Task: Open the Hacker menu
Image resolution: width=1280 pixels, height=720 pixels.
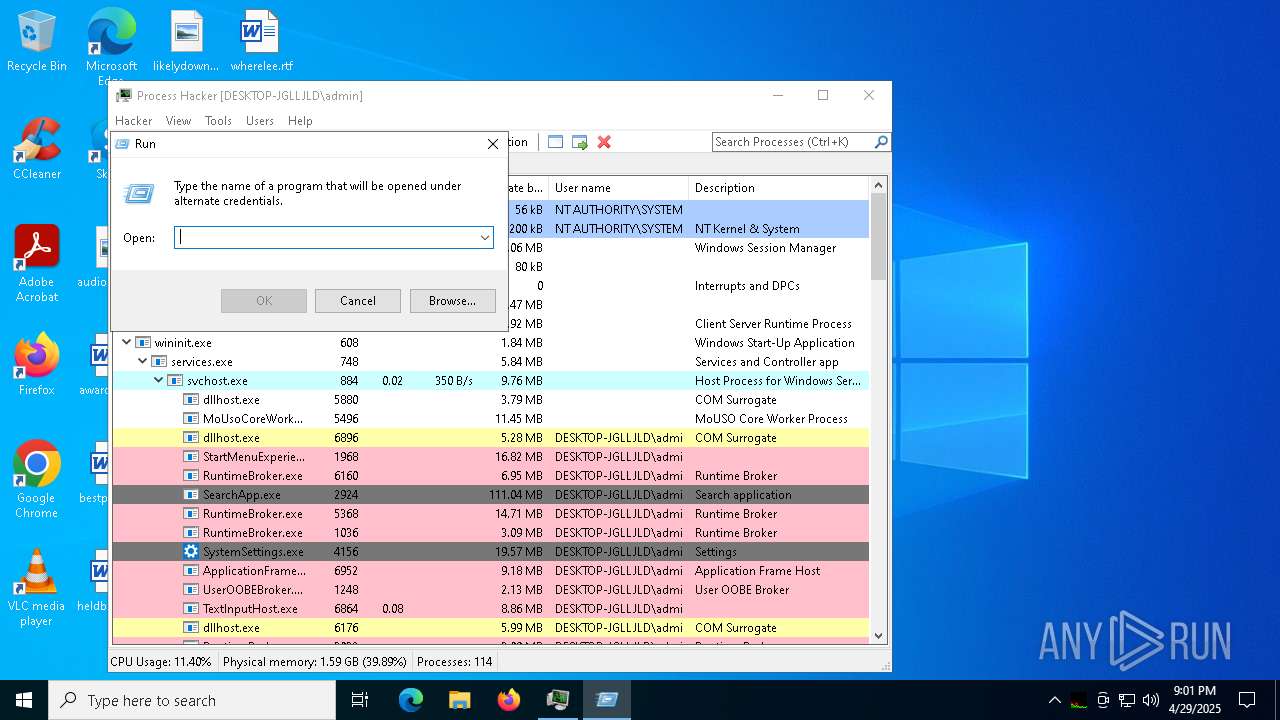Action: 134,121
